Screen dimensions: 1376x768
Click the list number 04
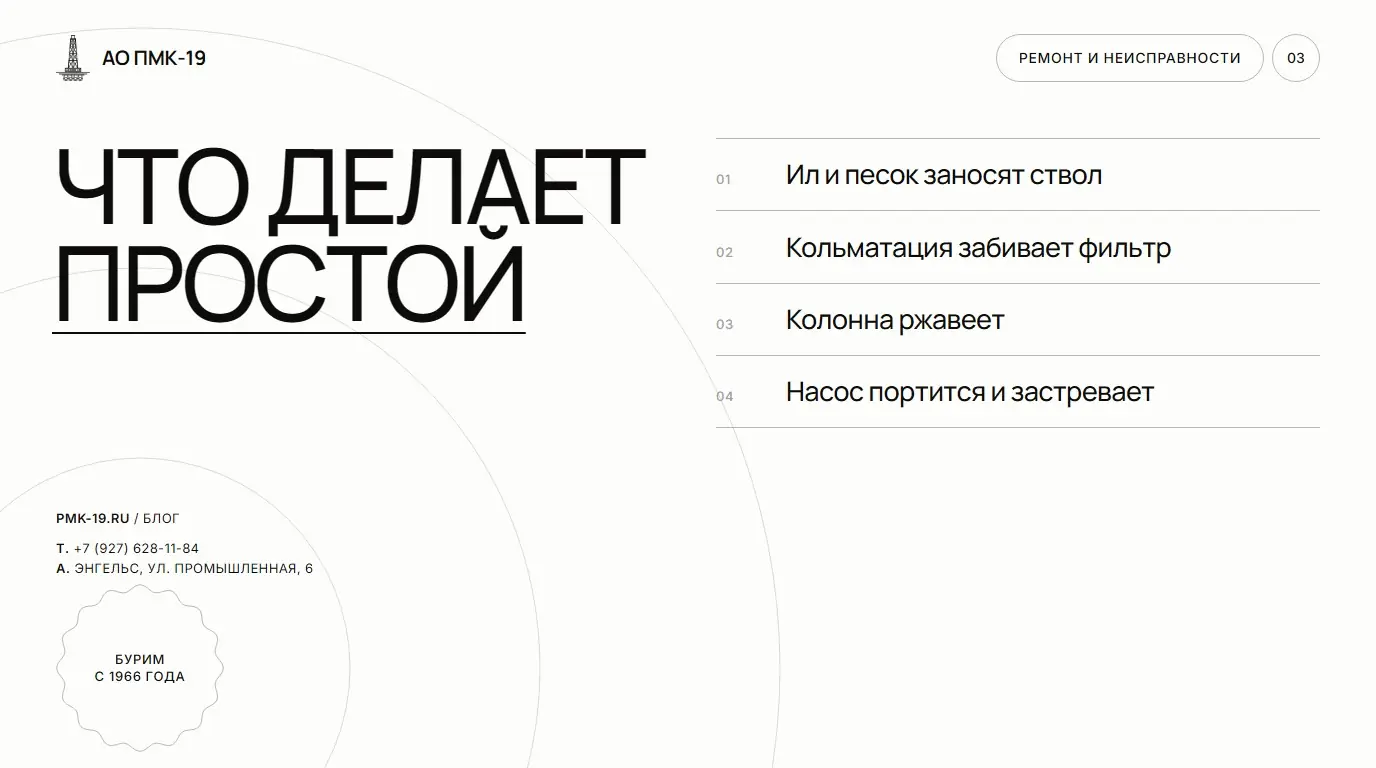pyautogui.click(x=725, y=396)
